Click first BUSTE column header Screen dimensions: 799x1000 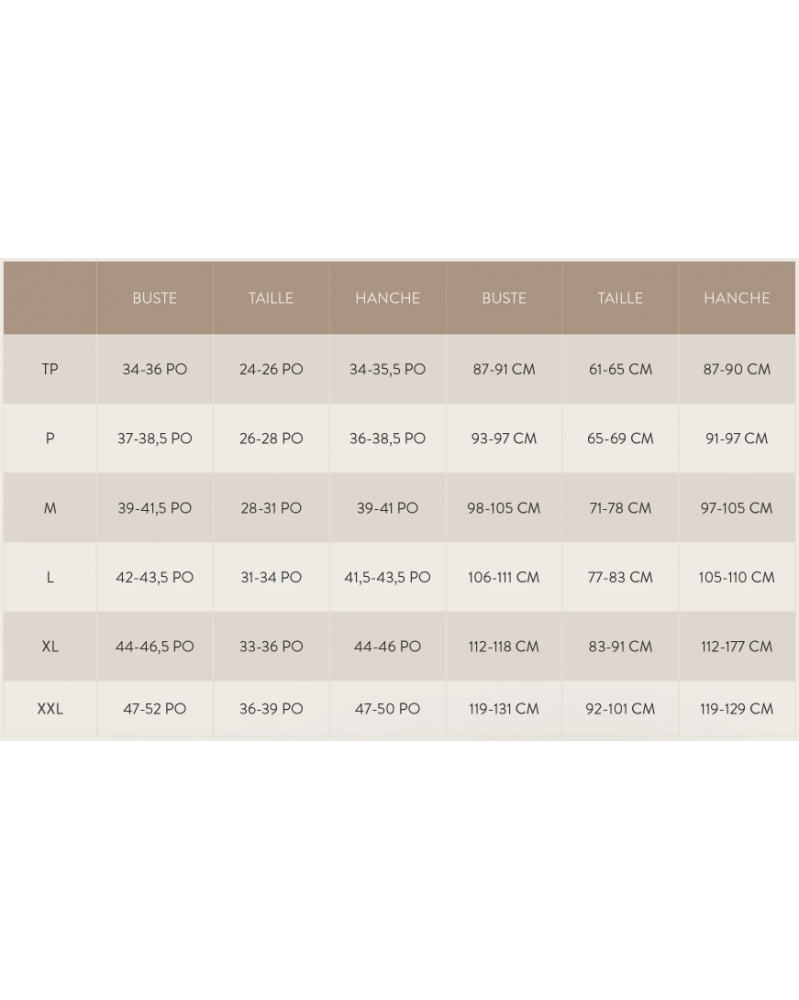[155, 298]
